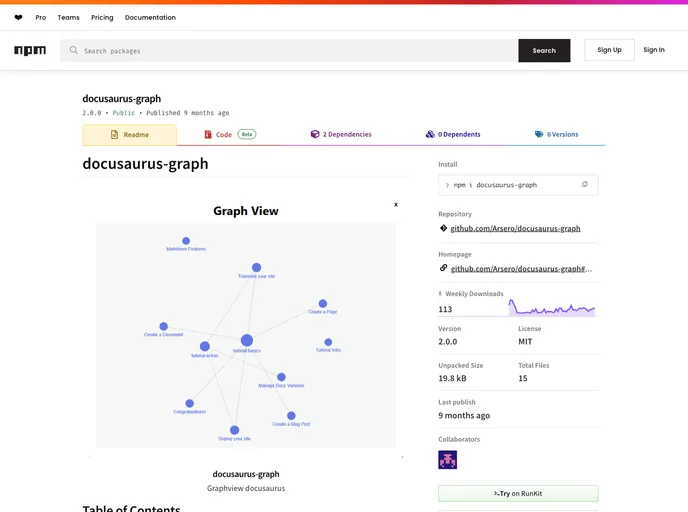Open Teams in the top menu
The width and height of the screenshot is (688, 512).
coord(68,18)
